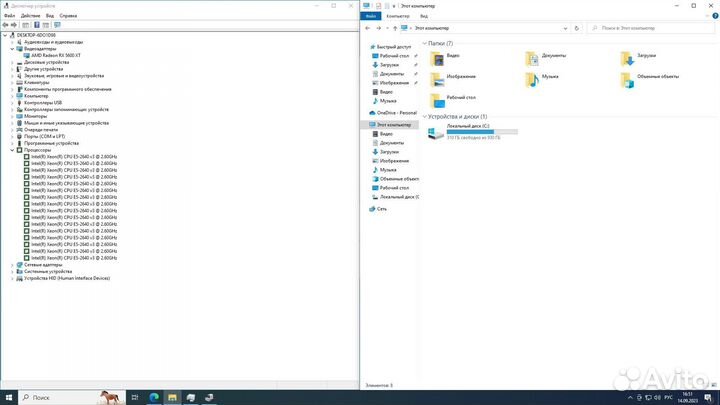Open the Документы folder in the Папки section
Image resolution: width=720 pixels, height=405 pixels.
(x=546, y=58)
